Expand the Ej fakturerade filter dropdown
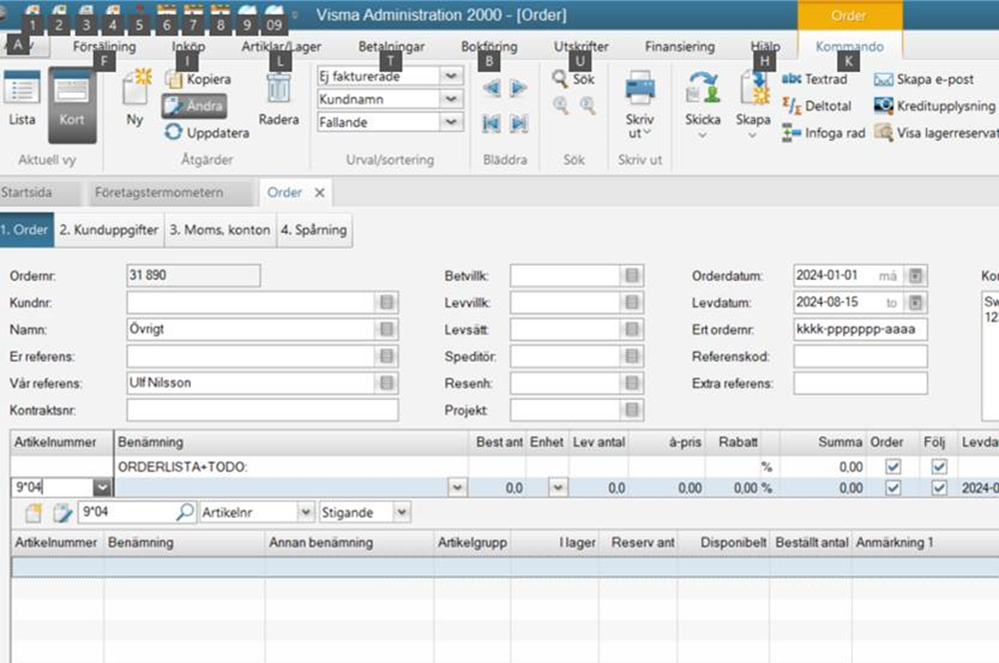The image size is (999, 663). [x=452, y=76]
